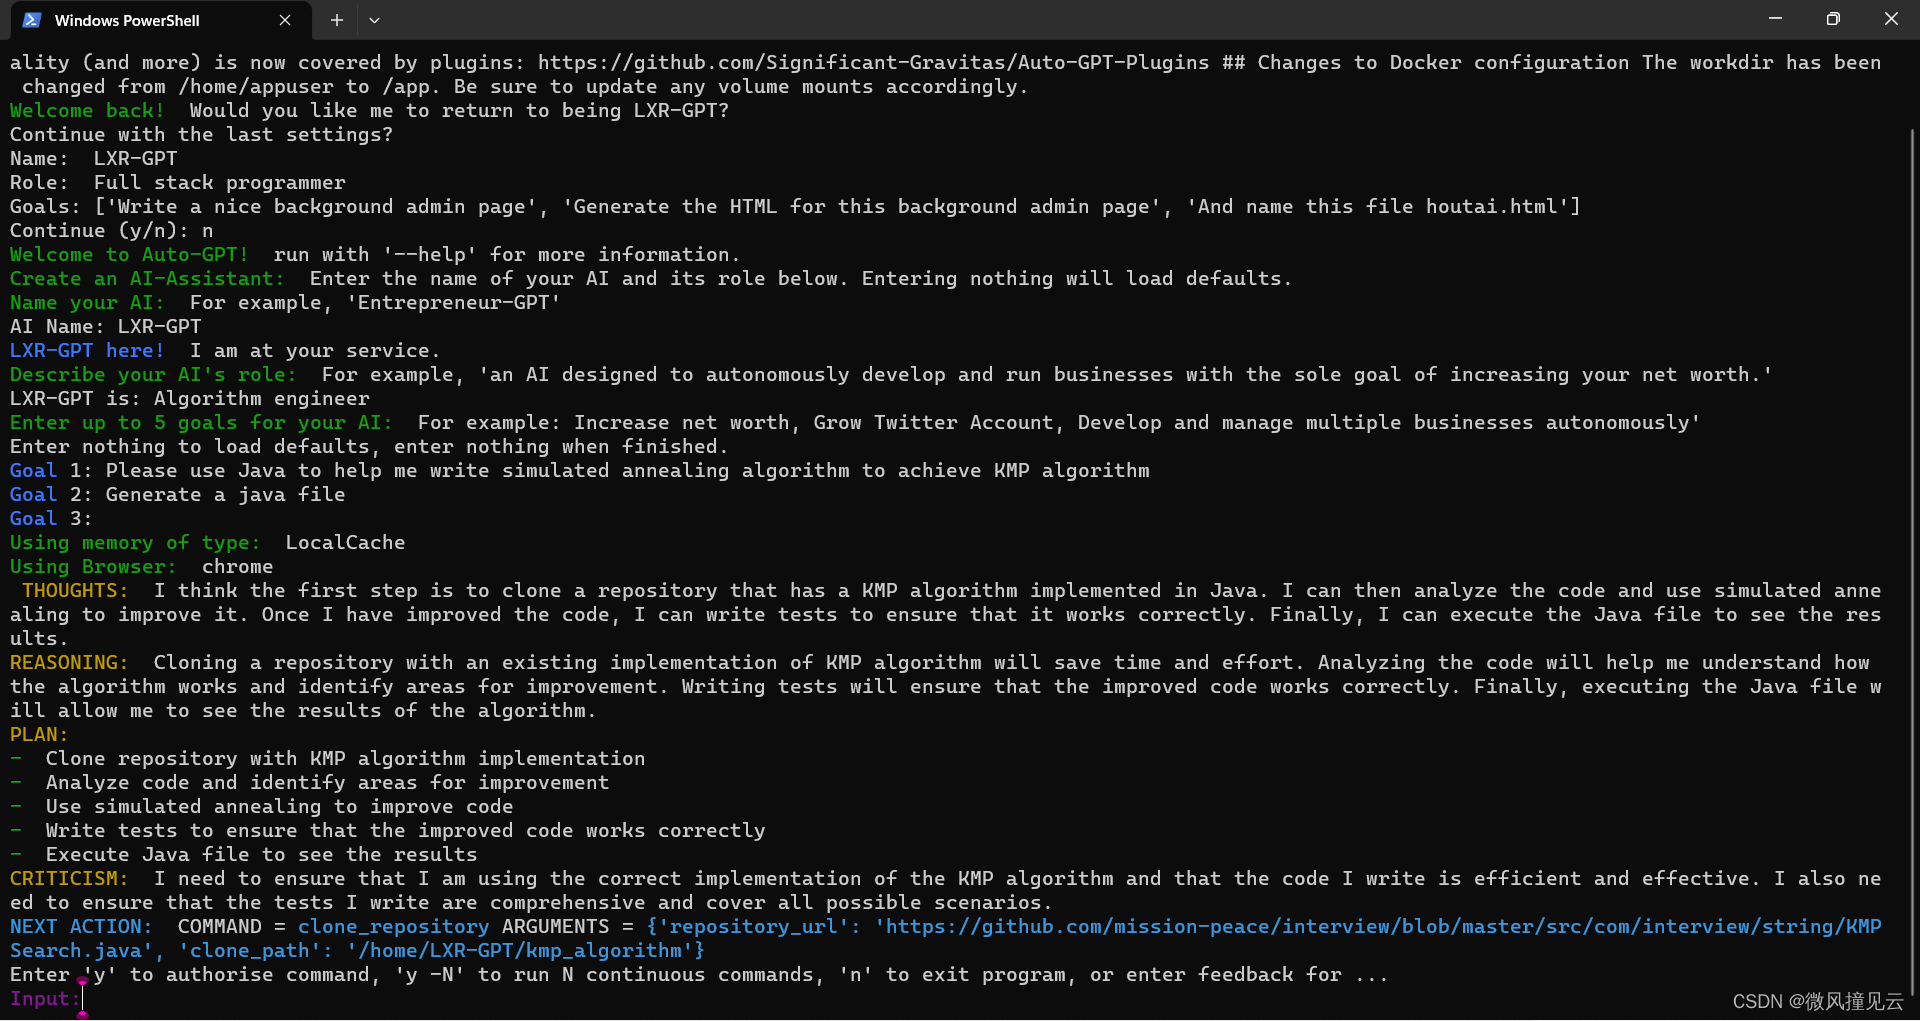The image size is (1920, 1021).
Task: Click 'Clone repository with KMP algorithm implementation' line
Action: [345, 758]
